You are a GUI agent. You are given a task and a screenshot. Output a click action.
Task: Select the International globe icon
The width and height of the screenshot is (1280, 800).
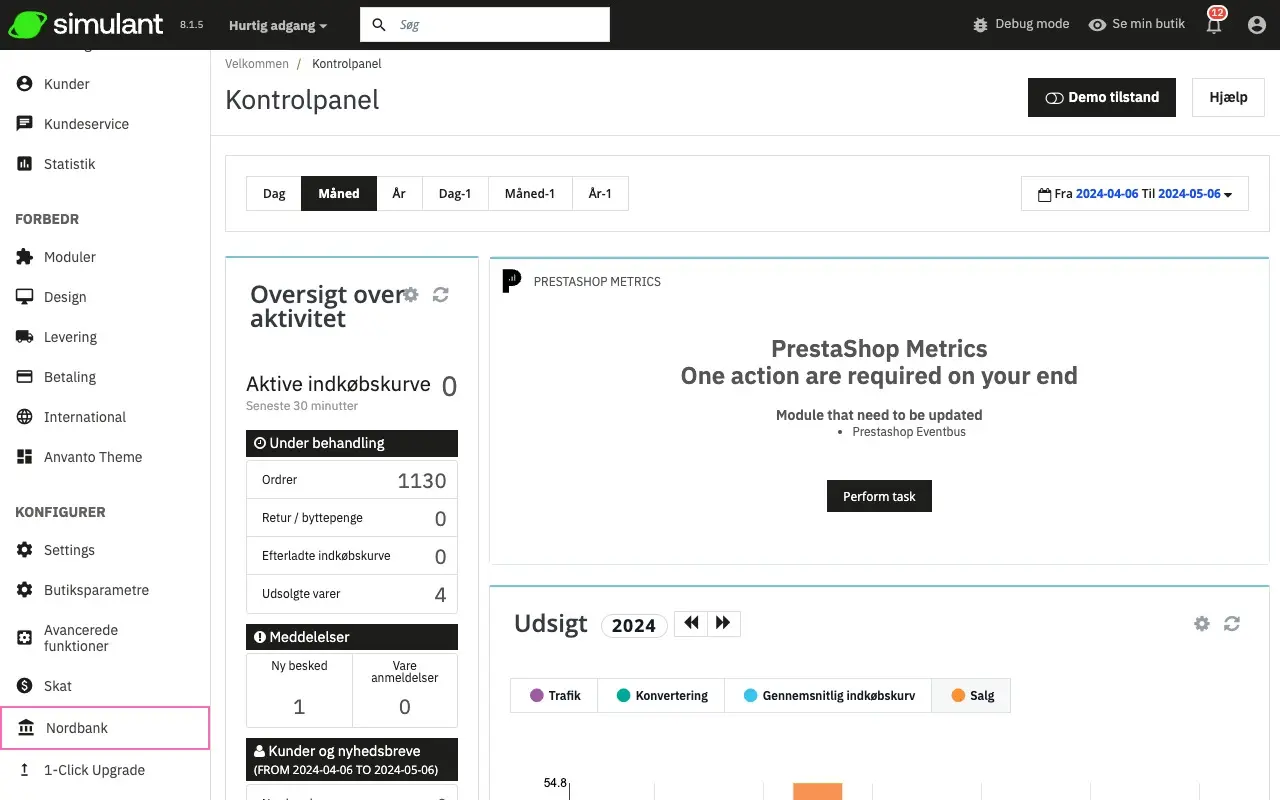(x=22, y=417)
